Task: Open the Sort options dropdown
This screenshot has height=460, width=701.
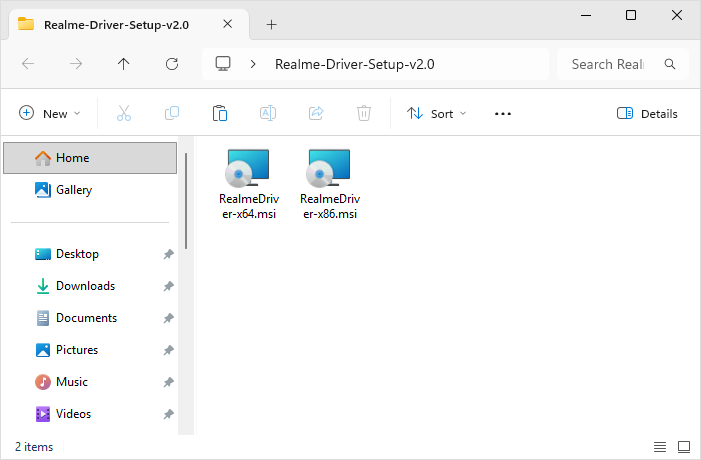Action: pyautogui.click(x=436, y=114)
